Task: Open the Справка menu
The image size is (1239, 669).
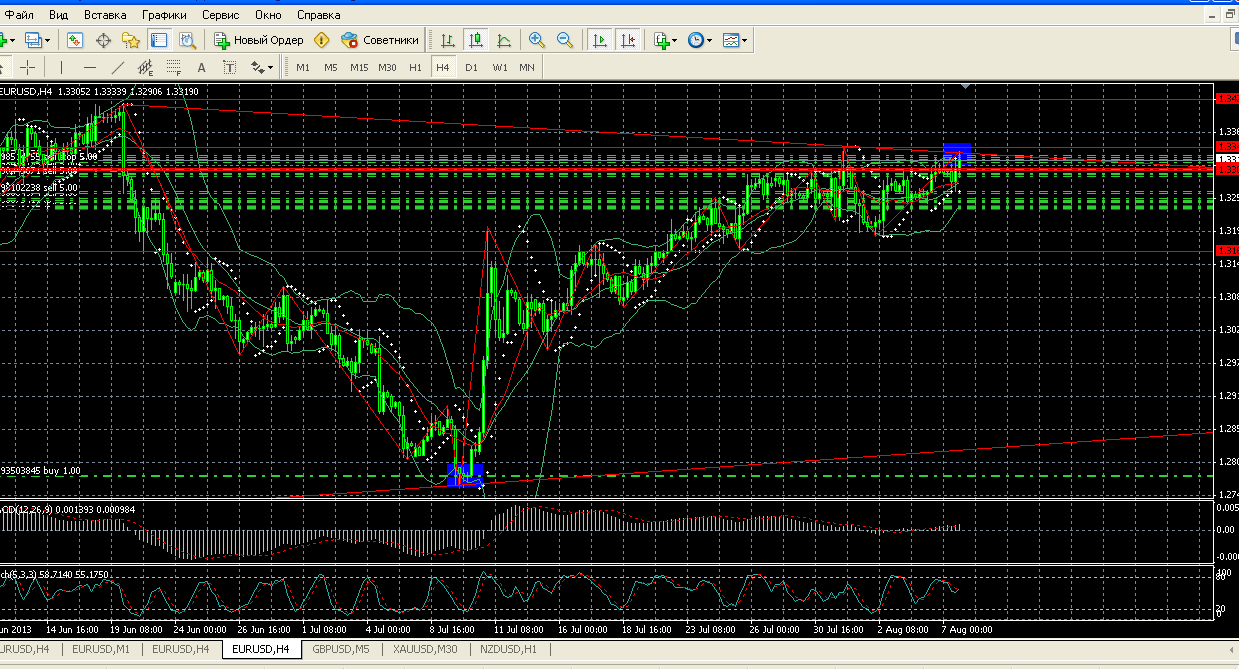Action: [x=319, y=15]
